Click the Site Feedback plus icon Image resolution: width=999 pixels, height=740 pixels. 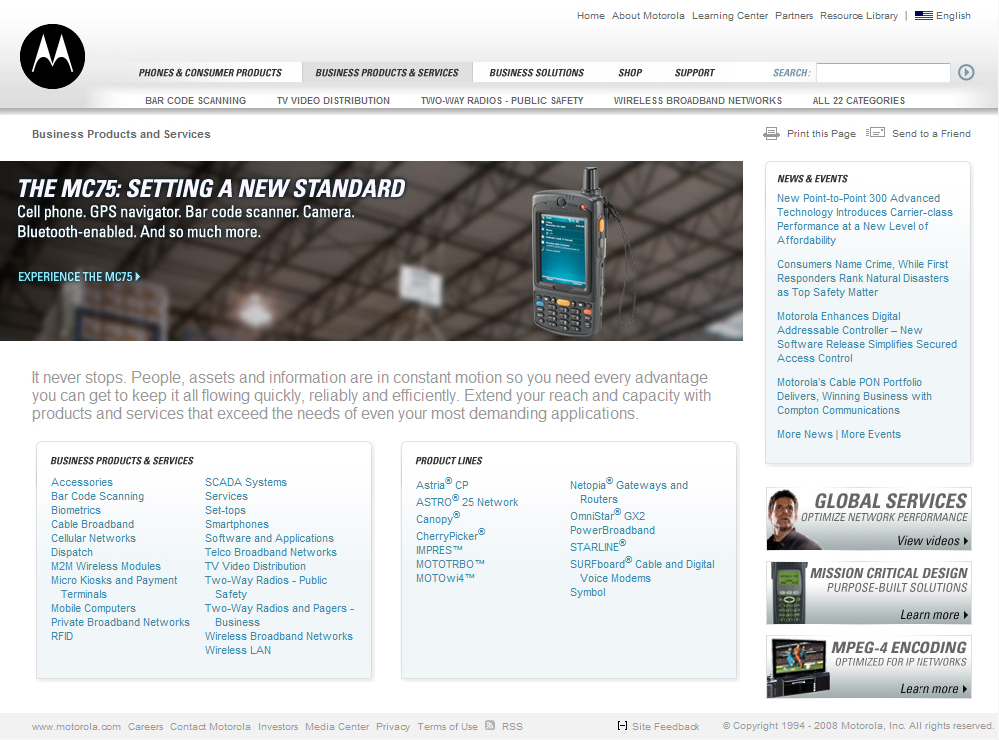click(x=623, y=726)
